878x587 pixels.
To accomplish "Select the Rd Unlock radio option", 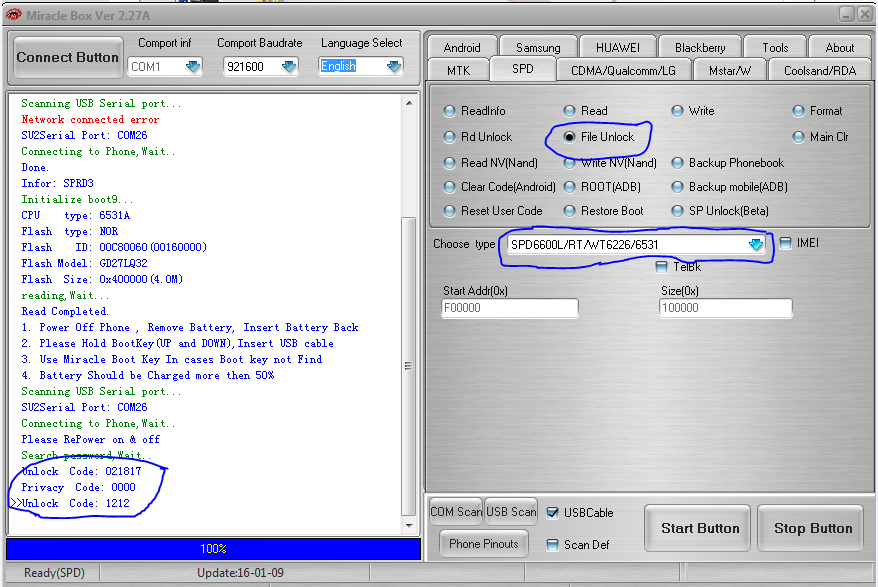I will pyautogui.click(x=478, y=137).
